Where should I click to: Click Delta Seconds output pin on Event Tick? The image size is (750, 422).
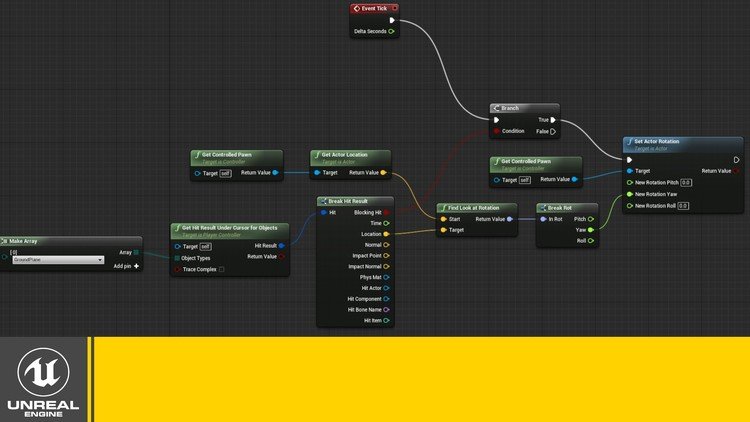(391, 32)
